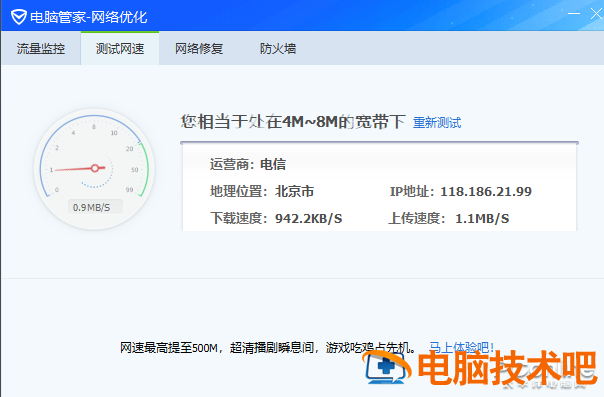The image size is (604, 397).
Task: Click the 网速最高提至500M promotion text
Action: click(x=268, y=348)
